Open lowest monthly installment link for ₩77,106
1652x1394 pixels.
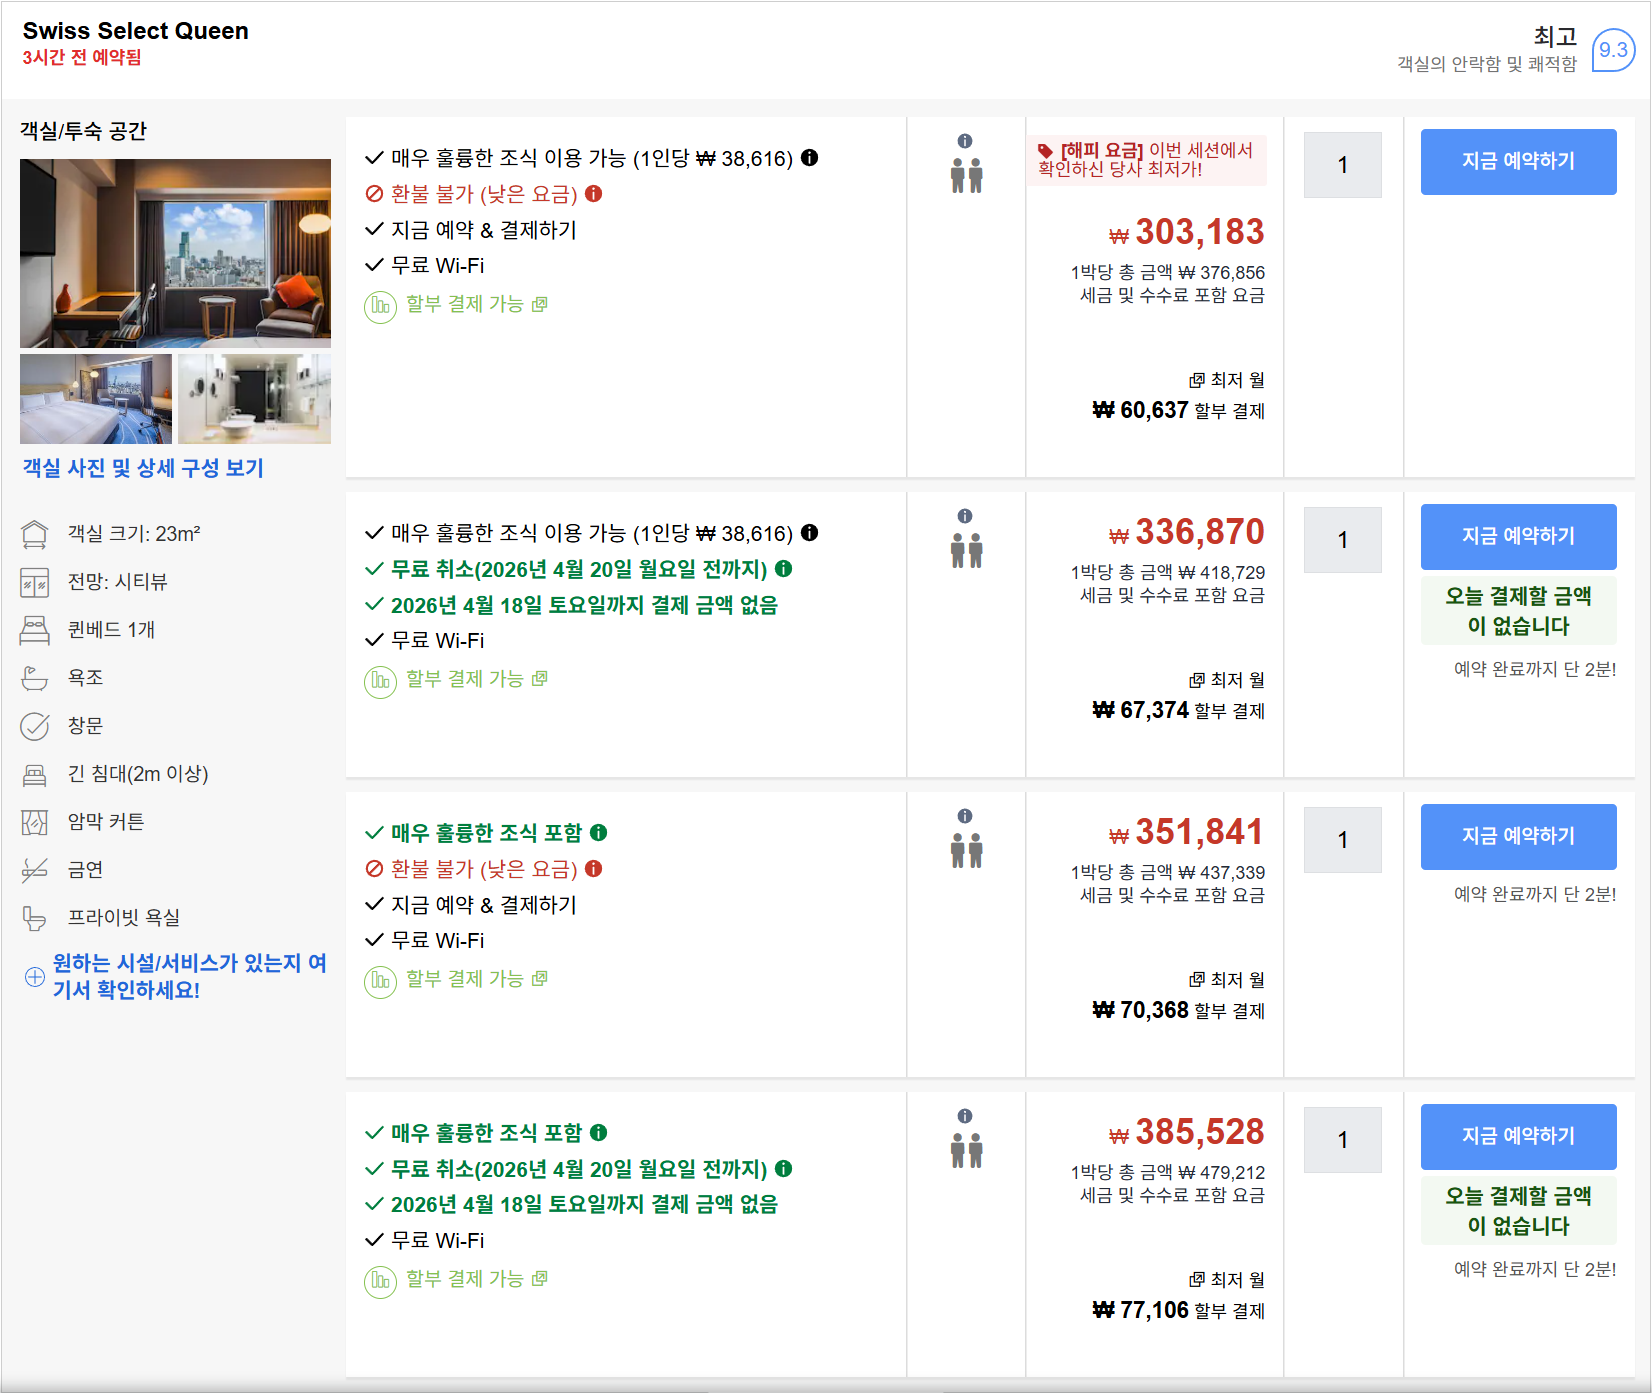1227,1280
